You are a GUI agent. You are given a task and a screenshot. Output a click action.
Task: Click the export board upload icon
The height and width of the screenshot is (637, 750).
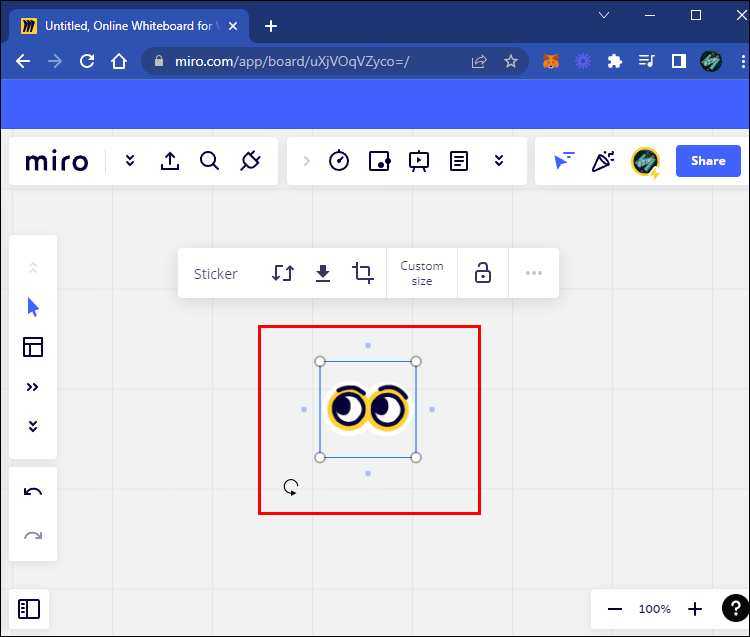[170, 161]
